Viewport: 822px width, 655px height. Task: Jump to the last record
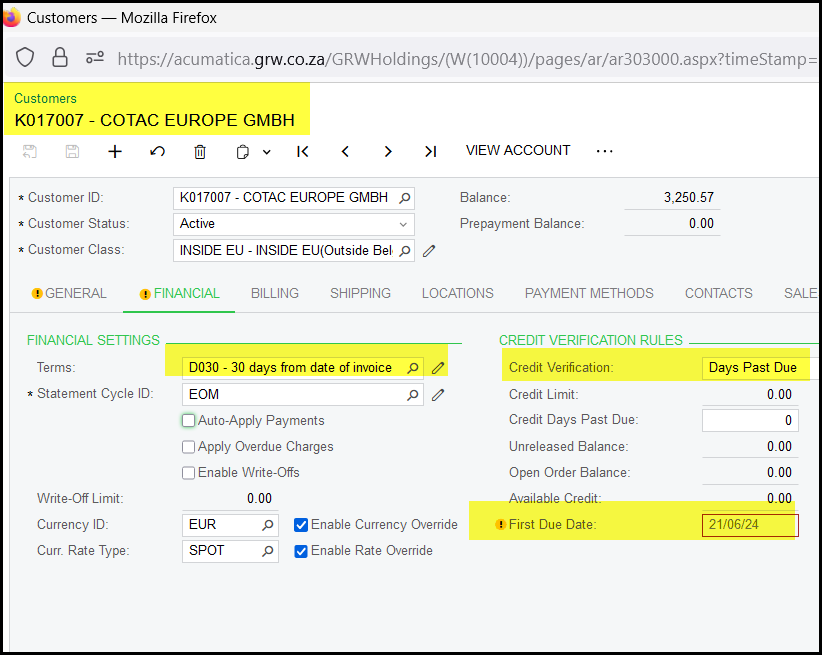click(x=430, y=152)
